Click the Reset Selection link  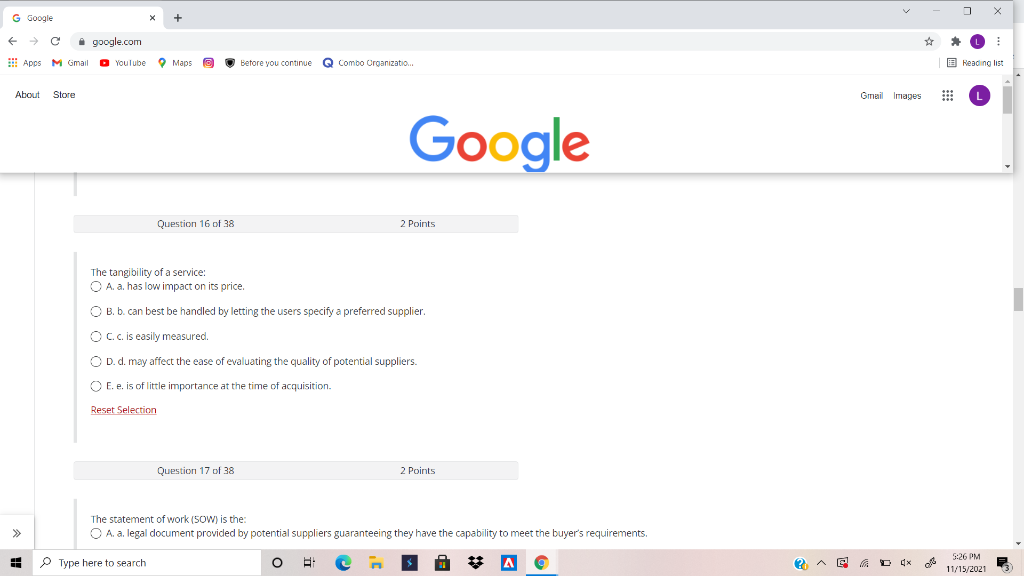point(123,409)
